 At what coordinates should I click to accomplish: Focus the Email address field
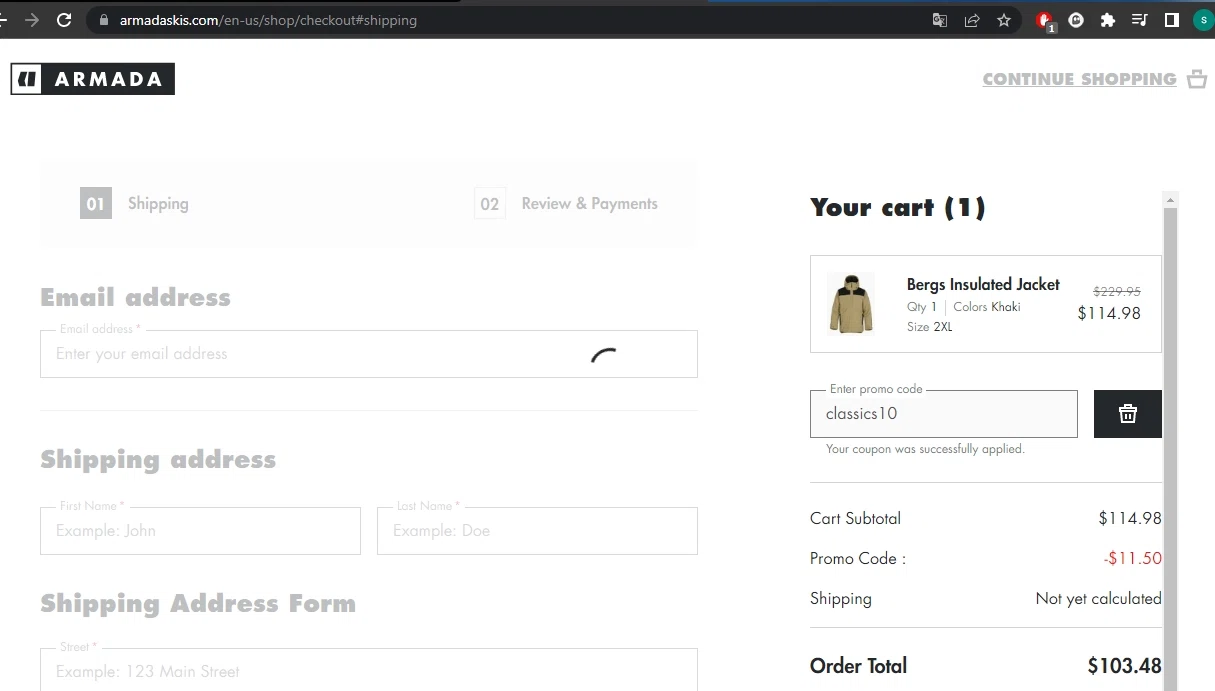[369, 354]
